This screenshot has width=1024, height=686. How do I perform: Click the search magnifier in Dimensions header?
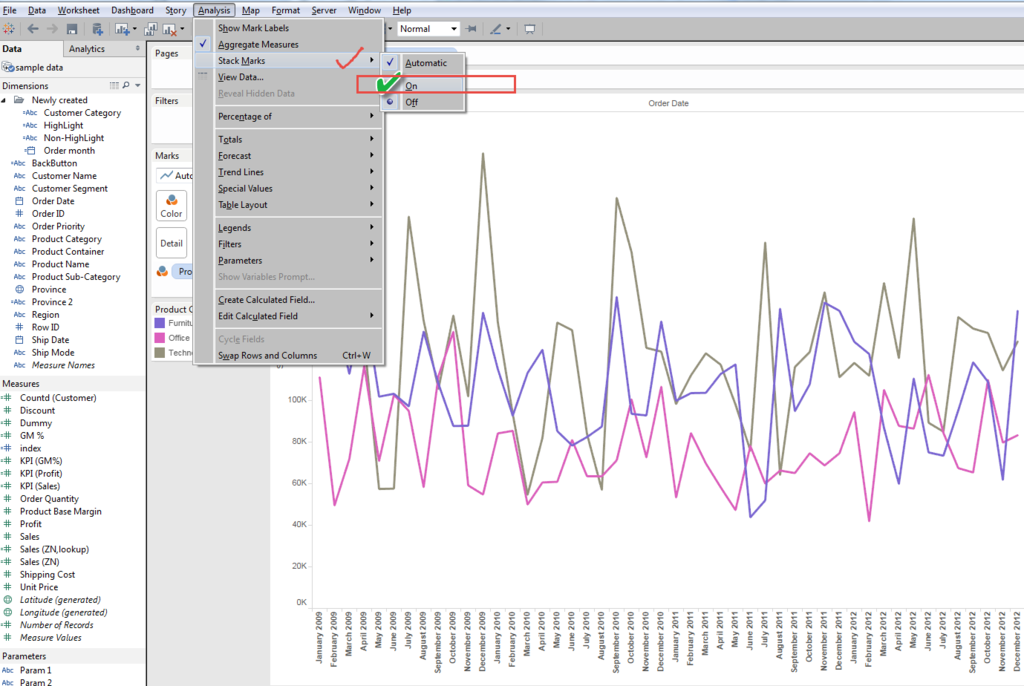126,86
